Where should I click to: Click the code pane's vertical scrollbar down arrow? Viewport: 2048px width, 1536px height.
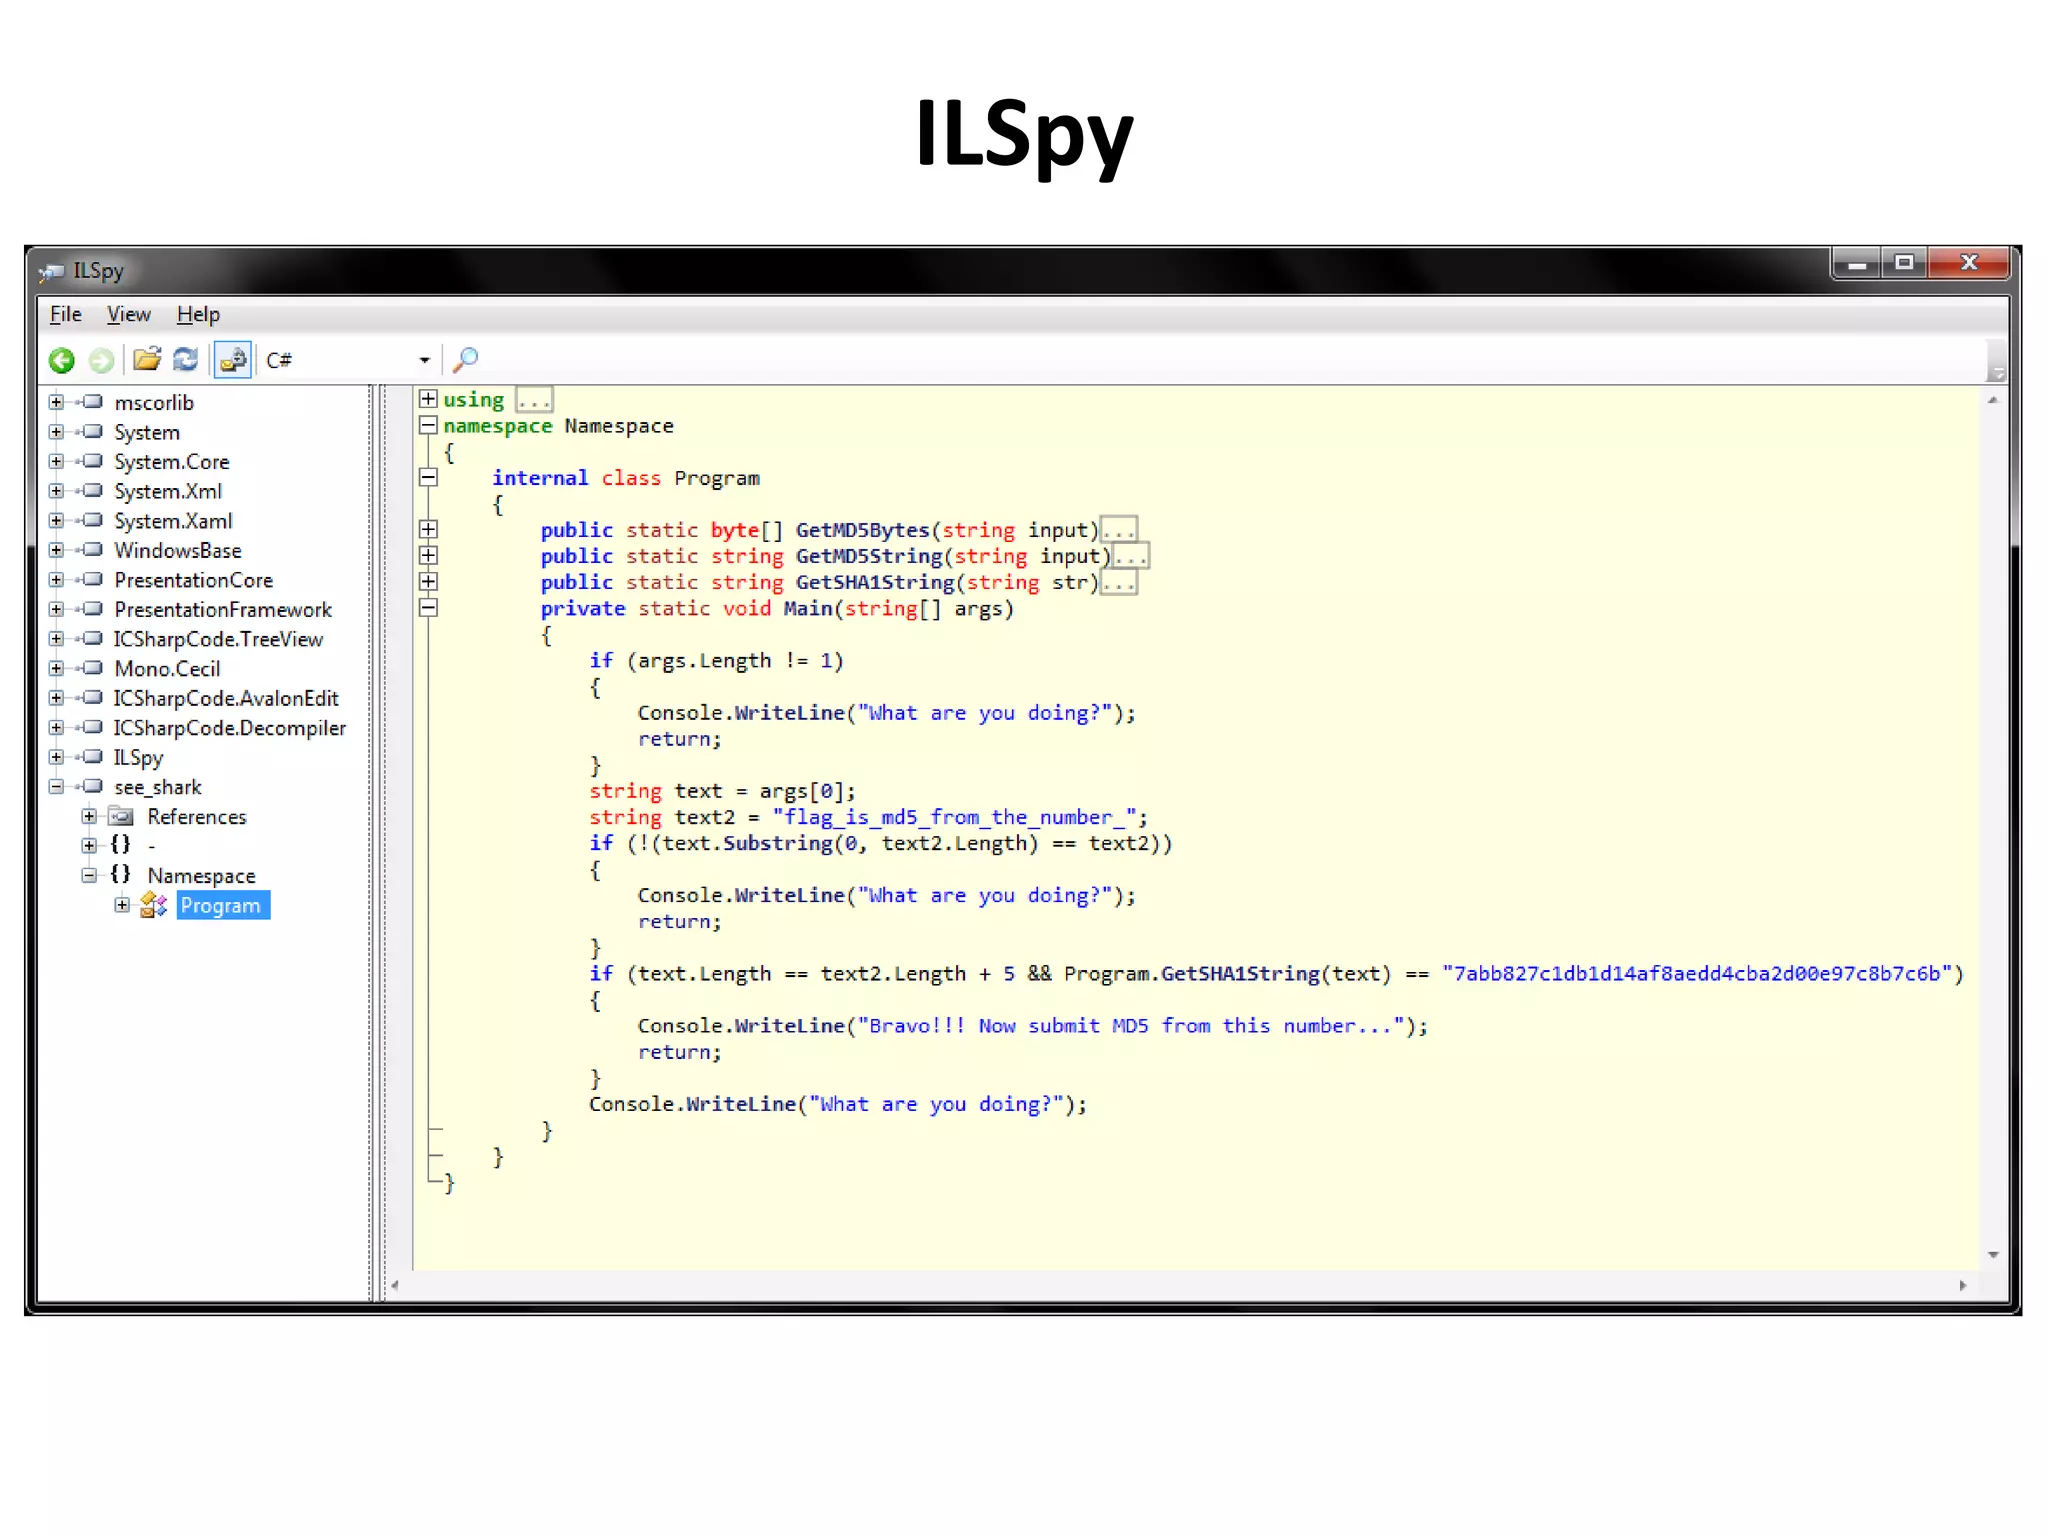[x=1992, y=1254]
